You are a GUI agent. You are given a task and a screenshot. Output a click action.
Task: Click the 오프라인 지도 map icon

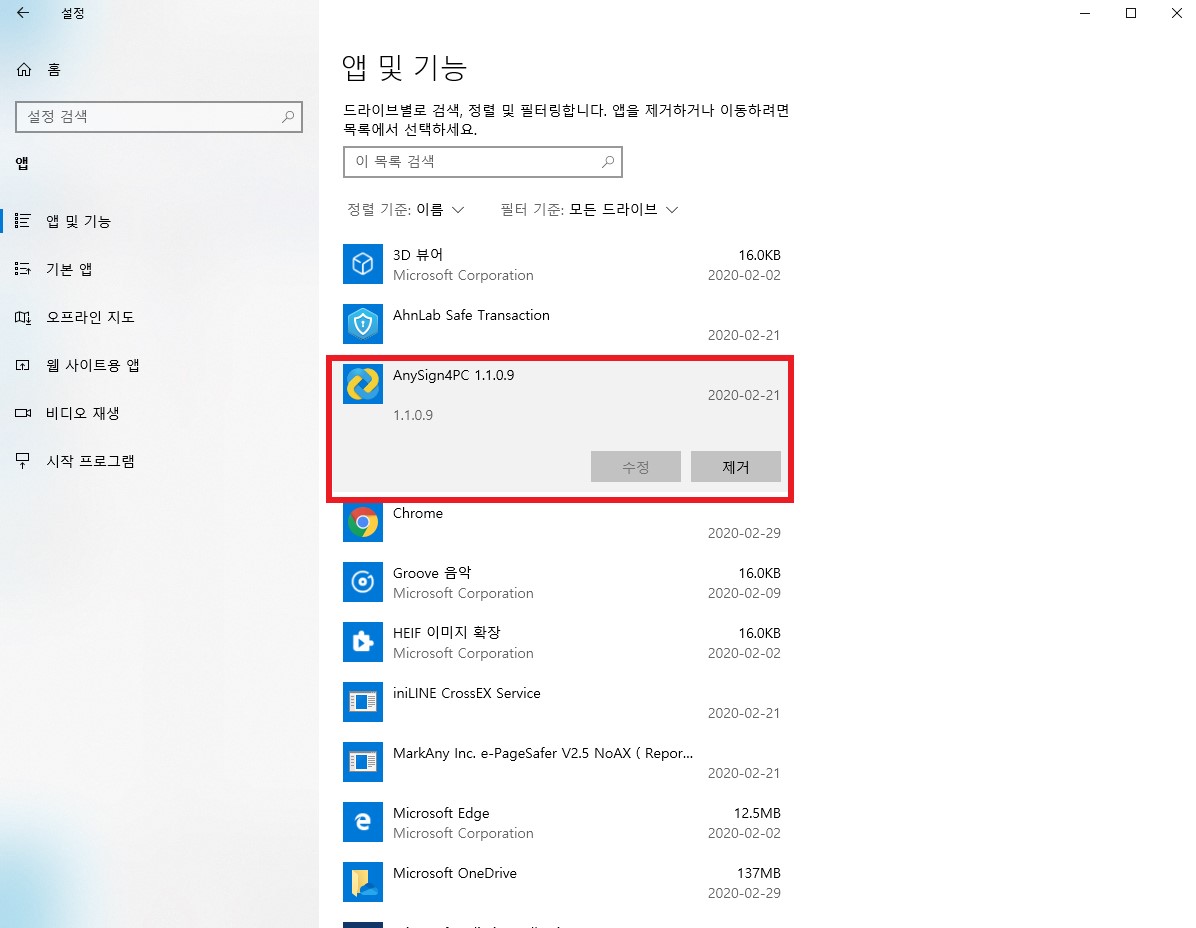point(23,316)
